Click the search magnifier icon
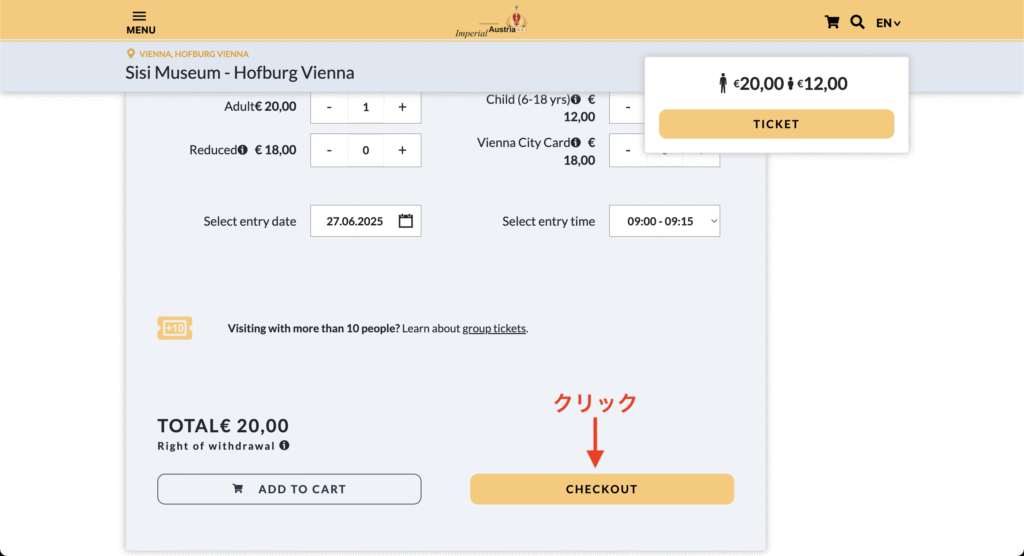The width and height of the screenshot is (1024, 556). (x=857, y=22)
